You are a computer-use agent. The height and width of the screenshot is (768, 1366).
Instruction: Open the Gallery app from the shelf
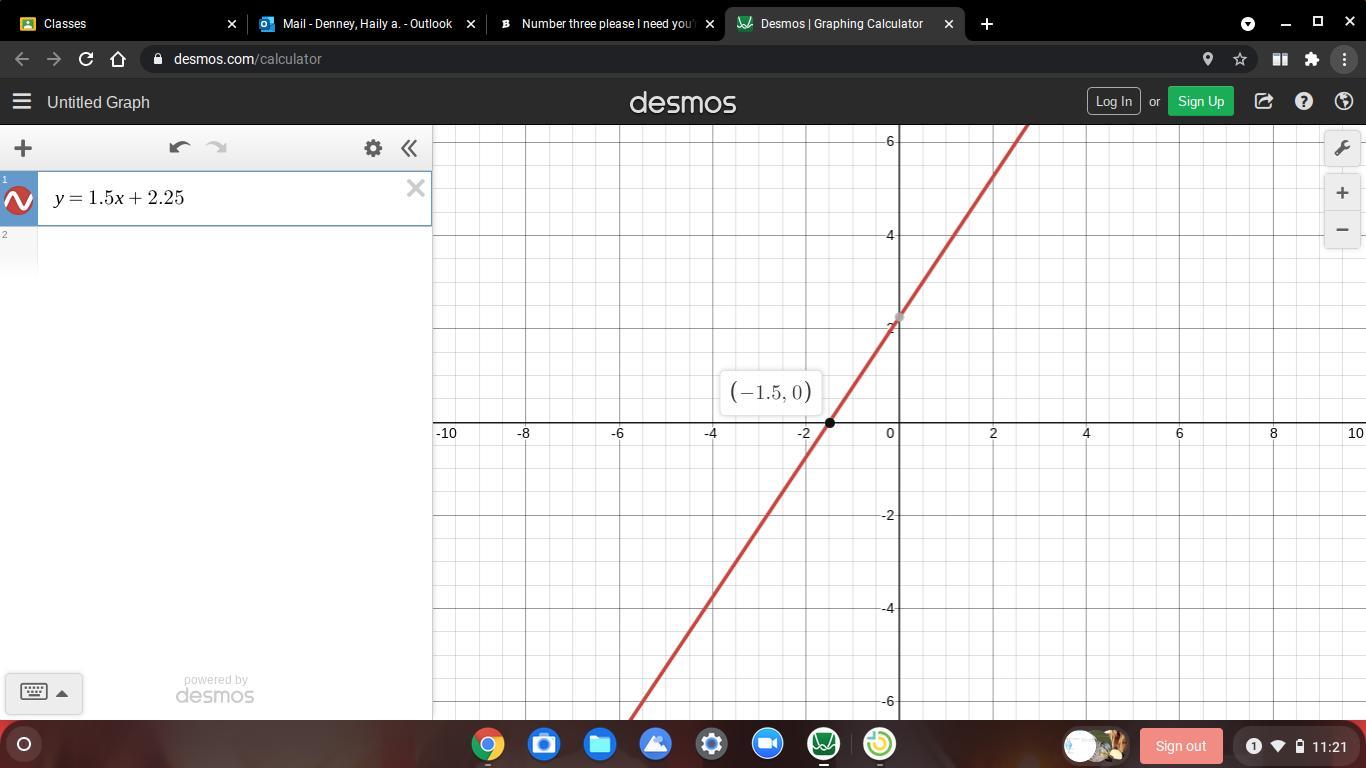(656, 744)
